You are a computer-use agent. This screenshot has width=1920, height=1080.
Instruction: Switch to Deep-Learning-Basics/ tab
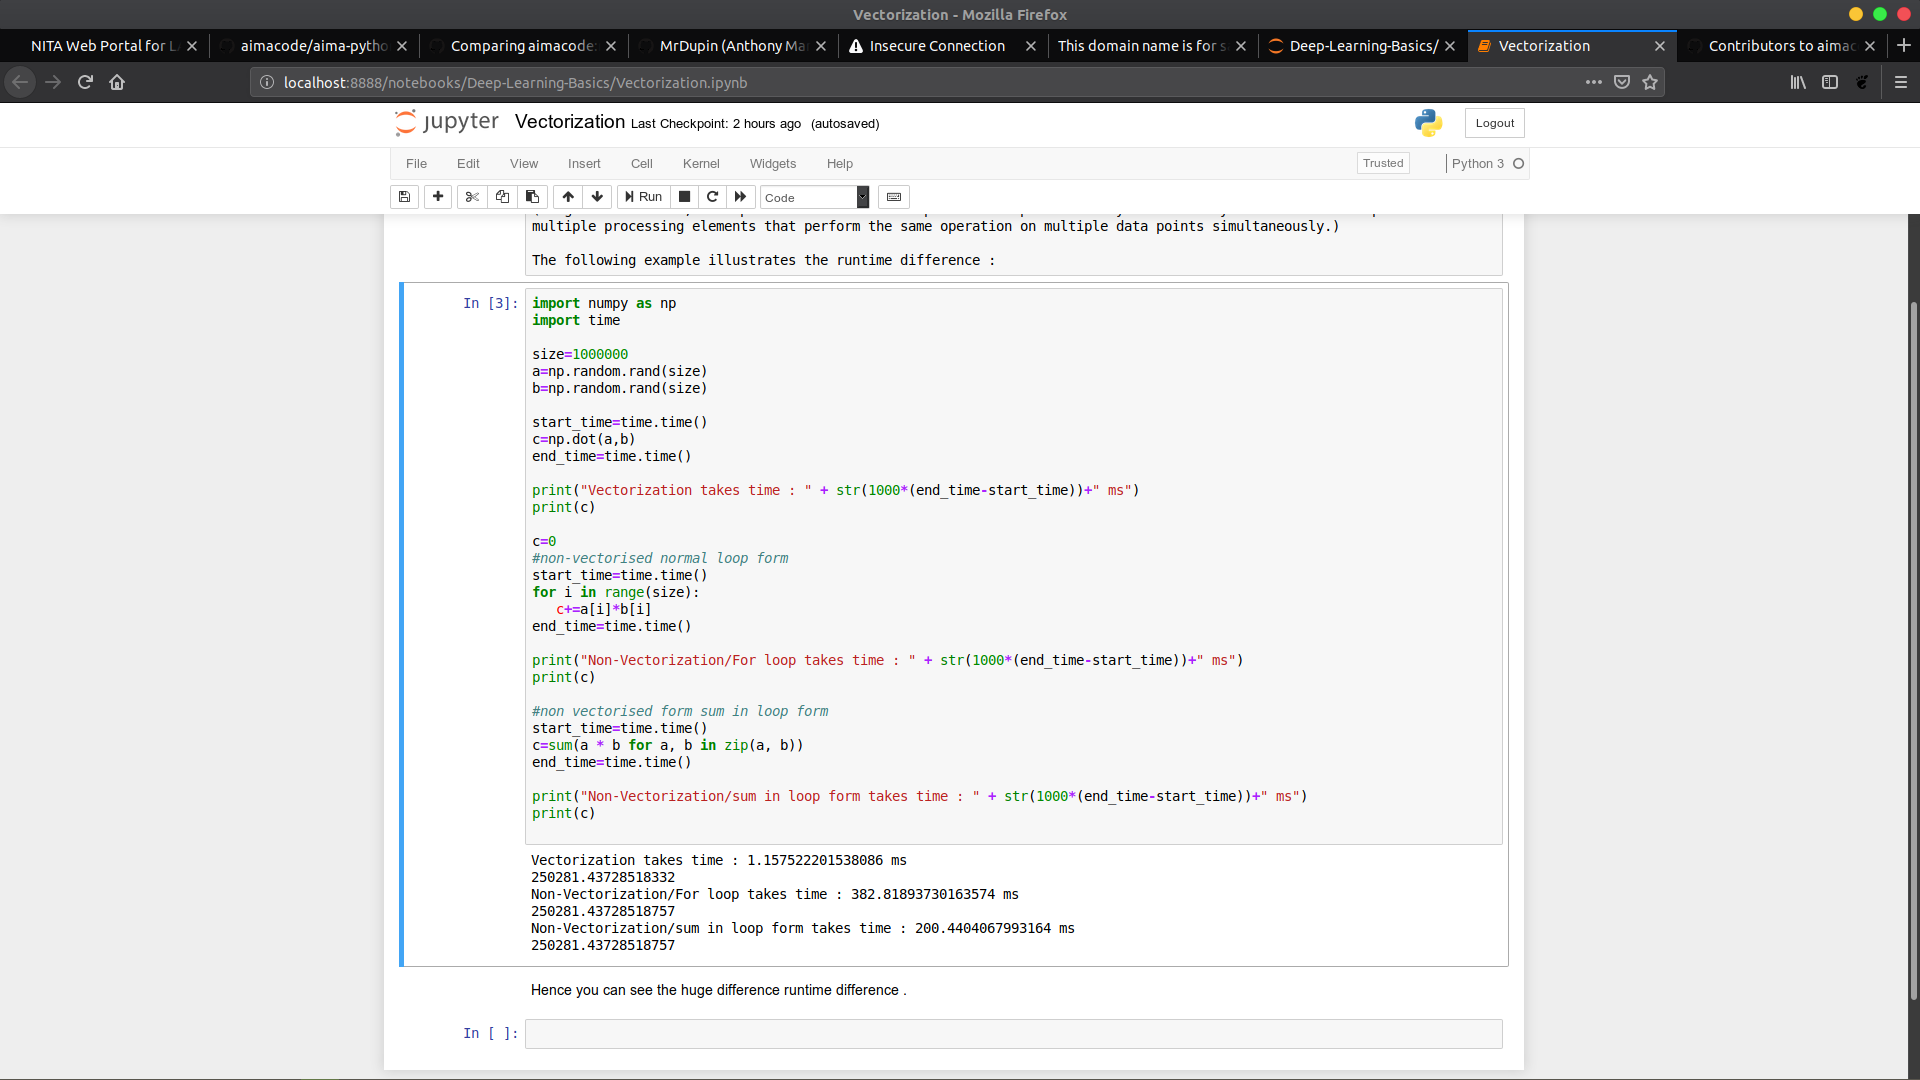(1364, 46)
